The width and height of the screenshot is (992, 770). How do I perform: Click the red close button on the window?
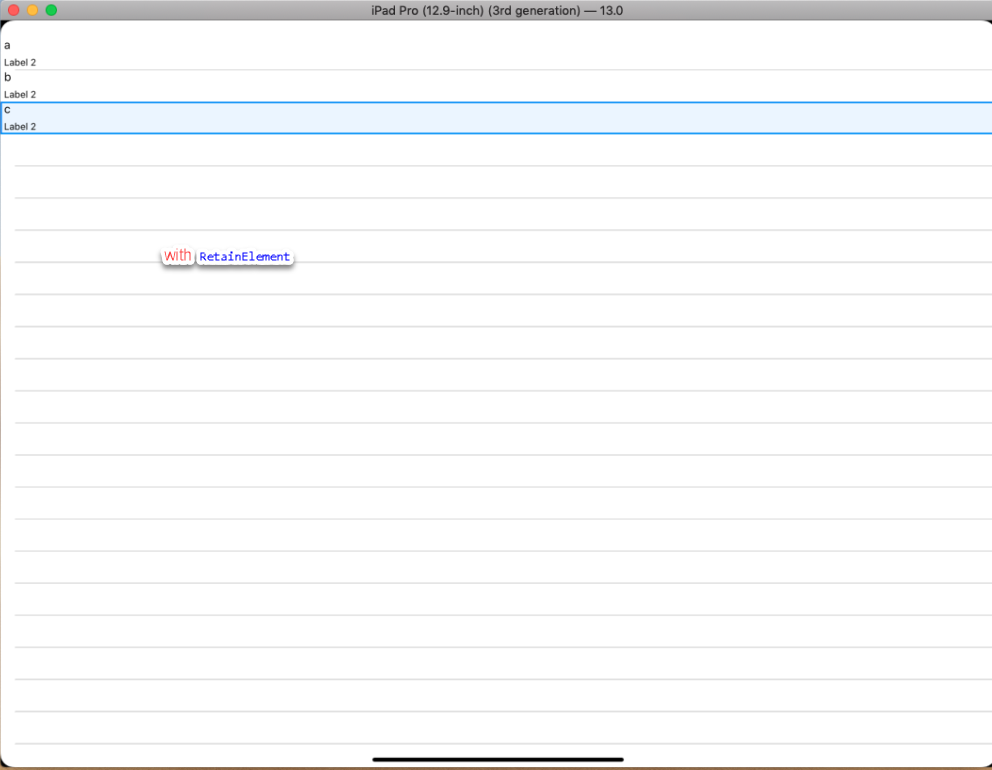click(x=12, y=10)
